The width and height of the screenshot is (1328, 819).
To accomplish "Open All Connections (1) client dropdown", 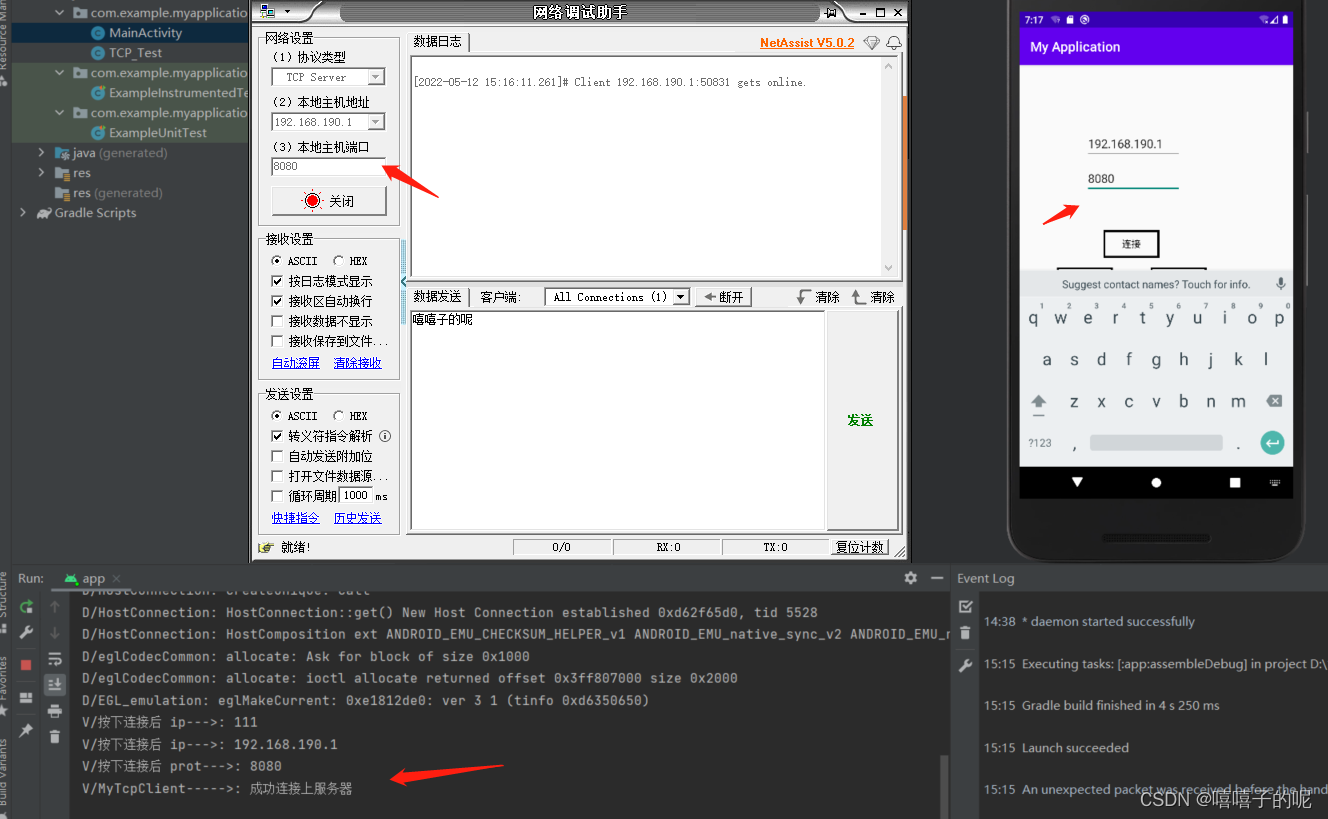I will [x=681, y=297].
